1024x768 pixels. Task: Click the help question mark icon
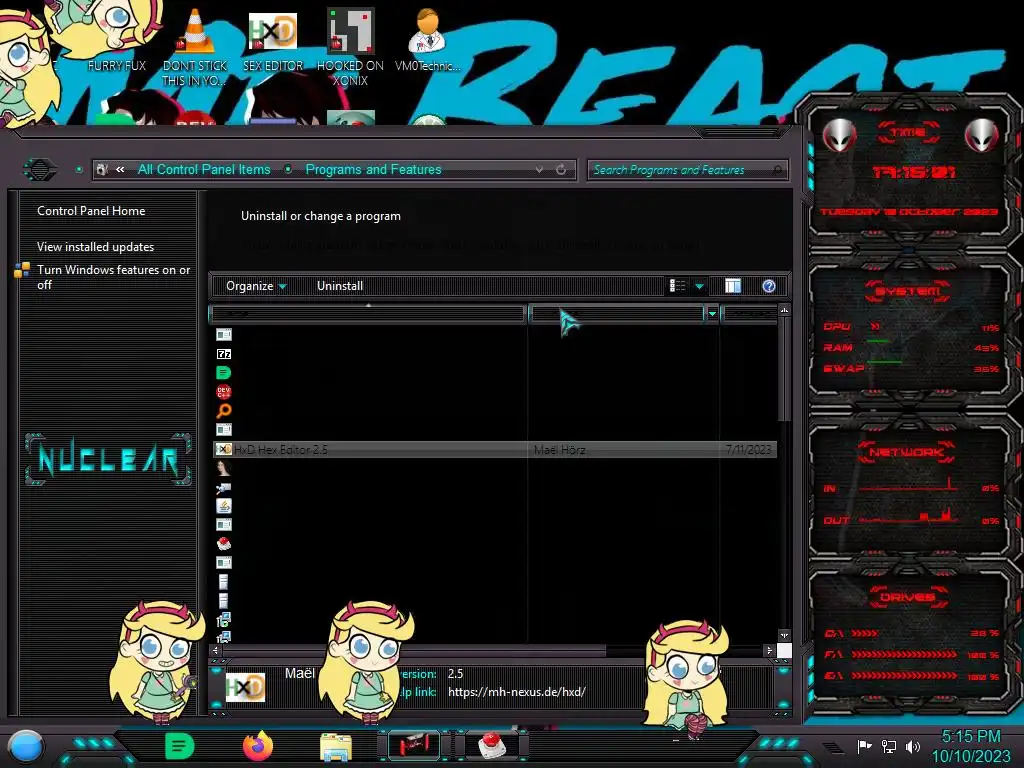(x=769, y=286)
